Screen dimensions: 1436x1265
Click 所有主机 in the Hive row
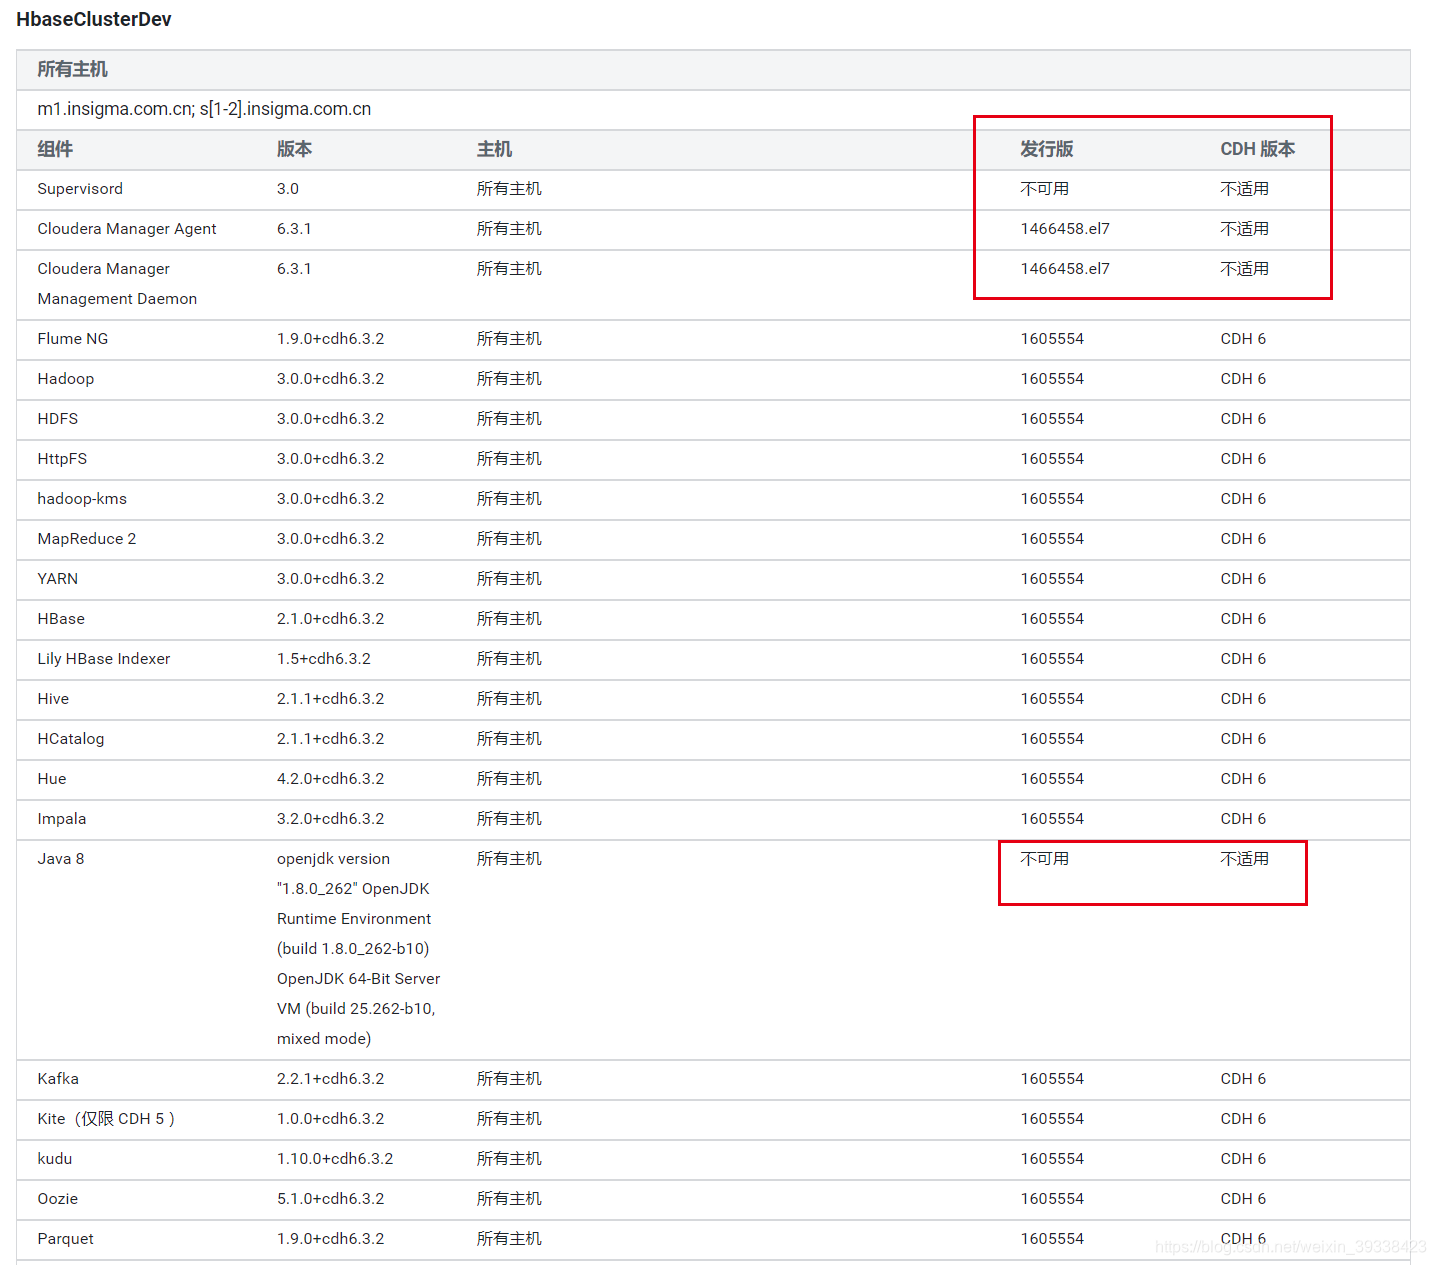(x=509, y=699)
